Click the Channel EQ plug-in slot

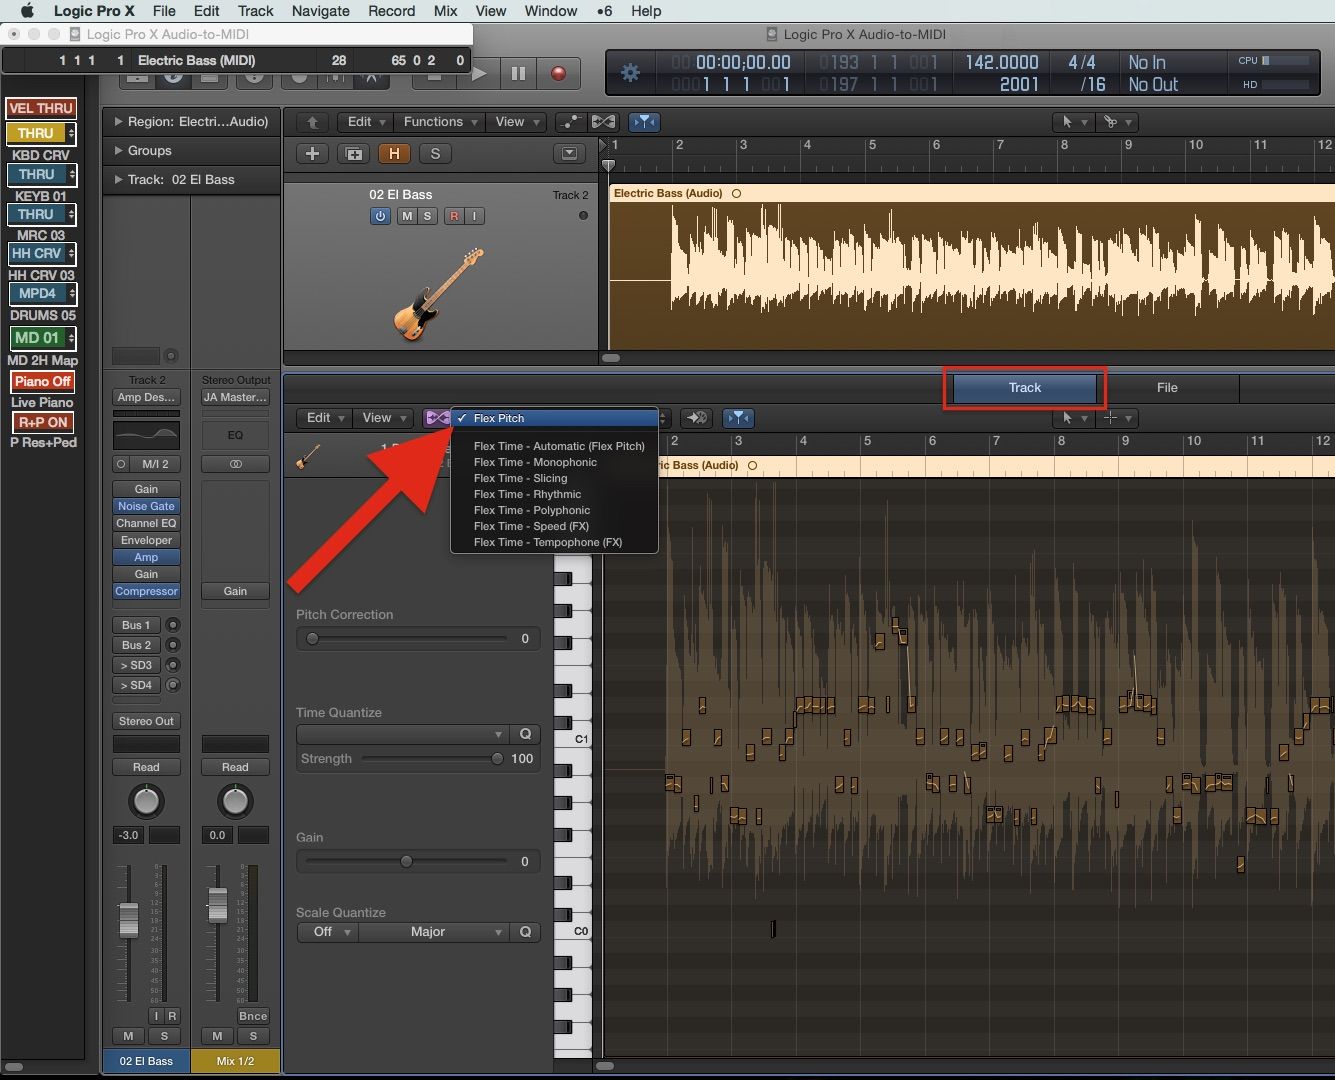(x=146, y=523)
